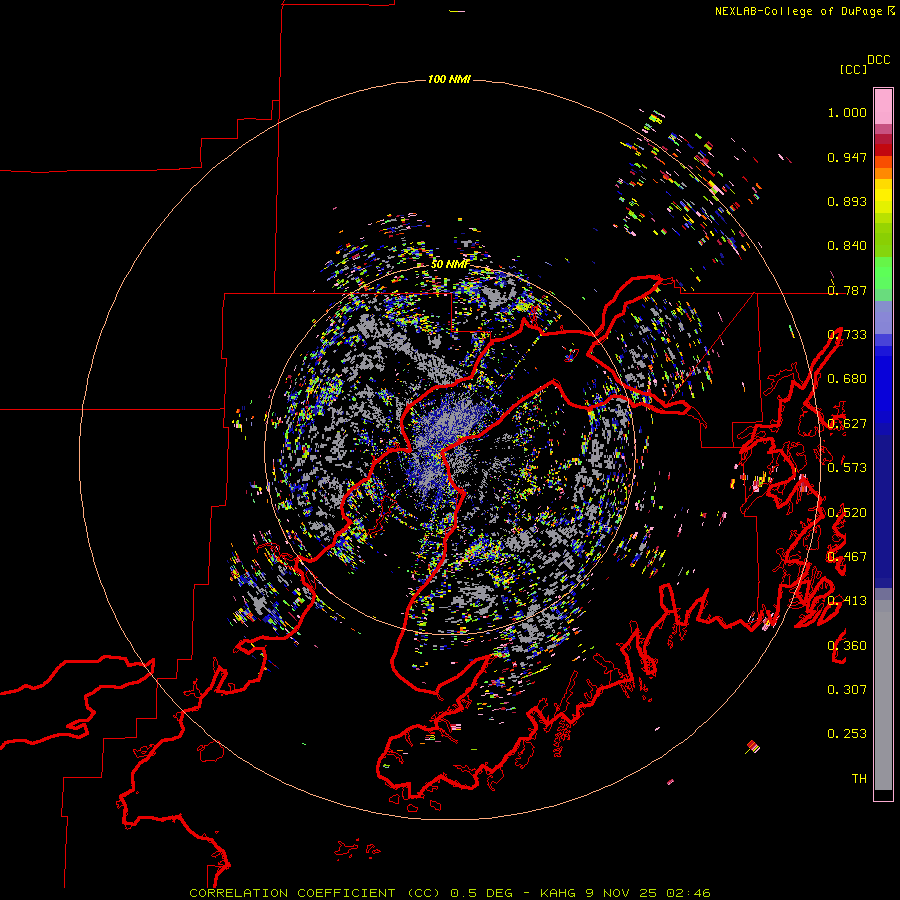Pick the orange segment of the color scale
900x900 pixels.
tap(883, 167)
